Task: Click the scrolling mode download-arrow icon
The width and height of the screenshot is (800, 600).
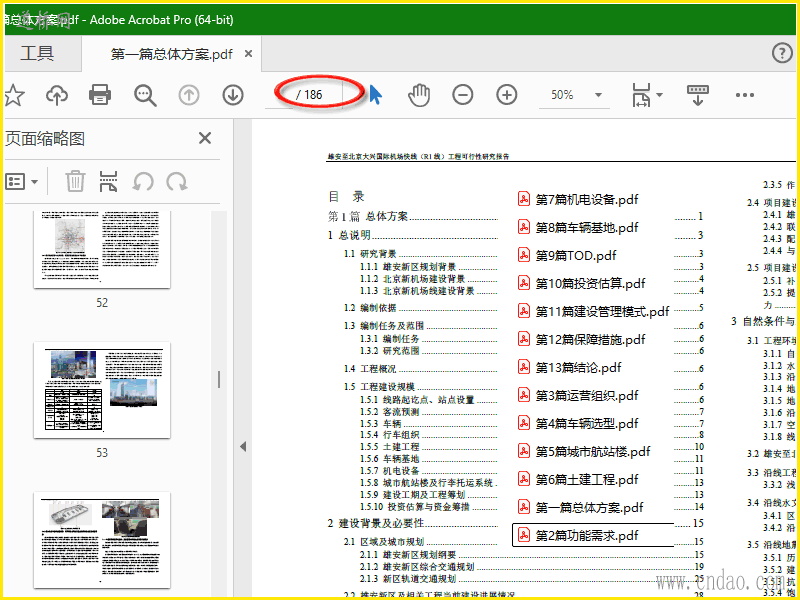Action: (698, 95)
